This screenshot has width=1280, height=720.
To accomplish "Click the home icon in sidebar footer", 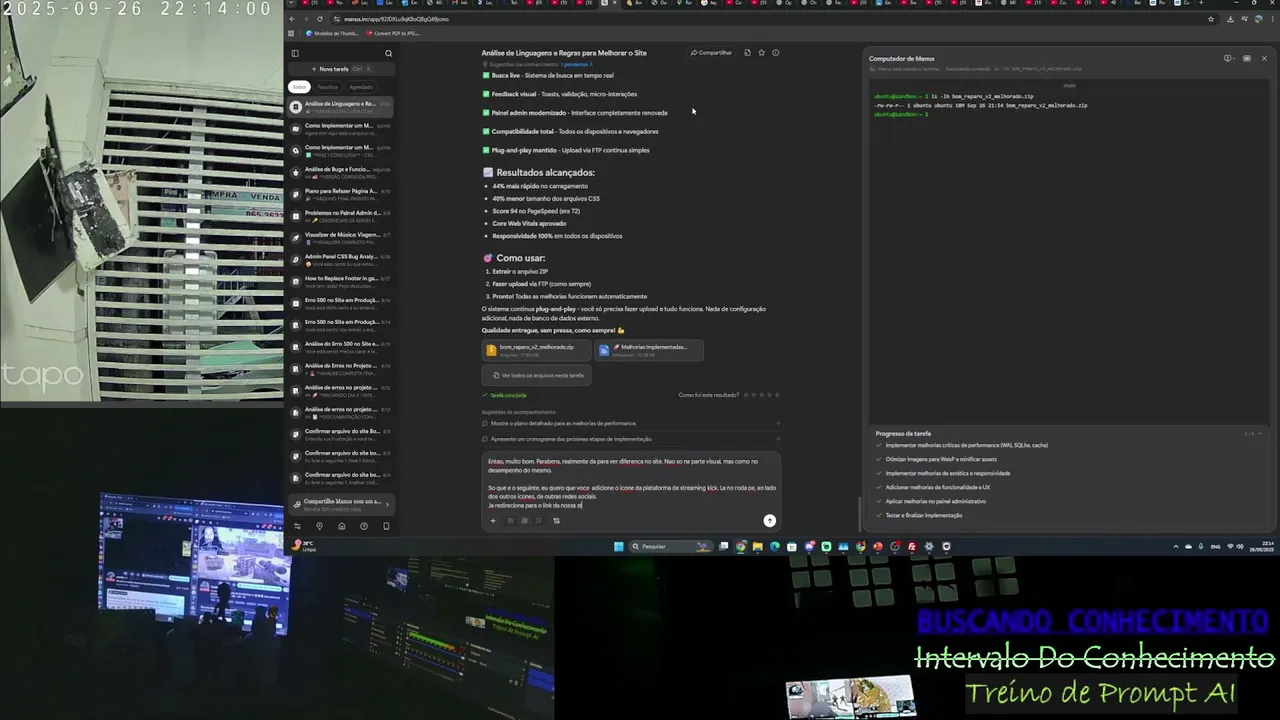I will [341, 526].
